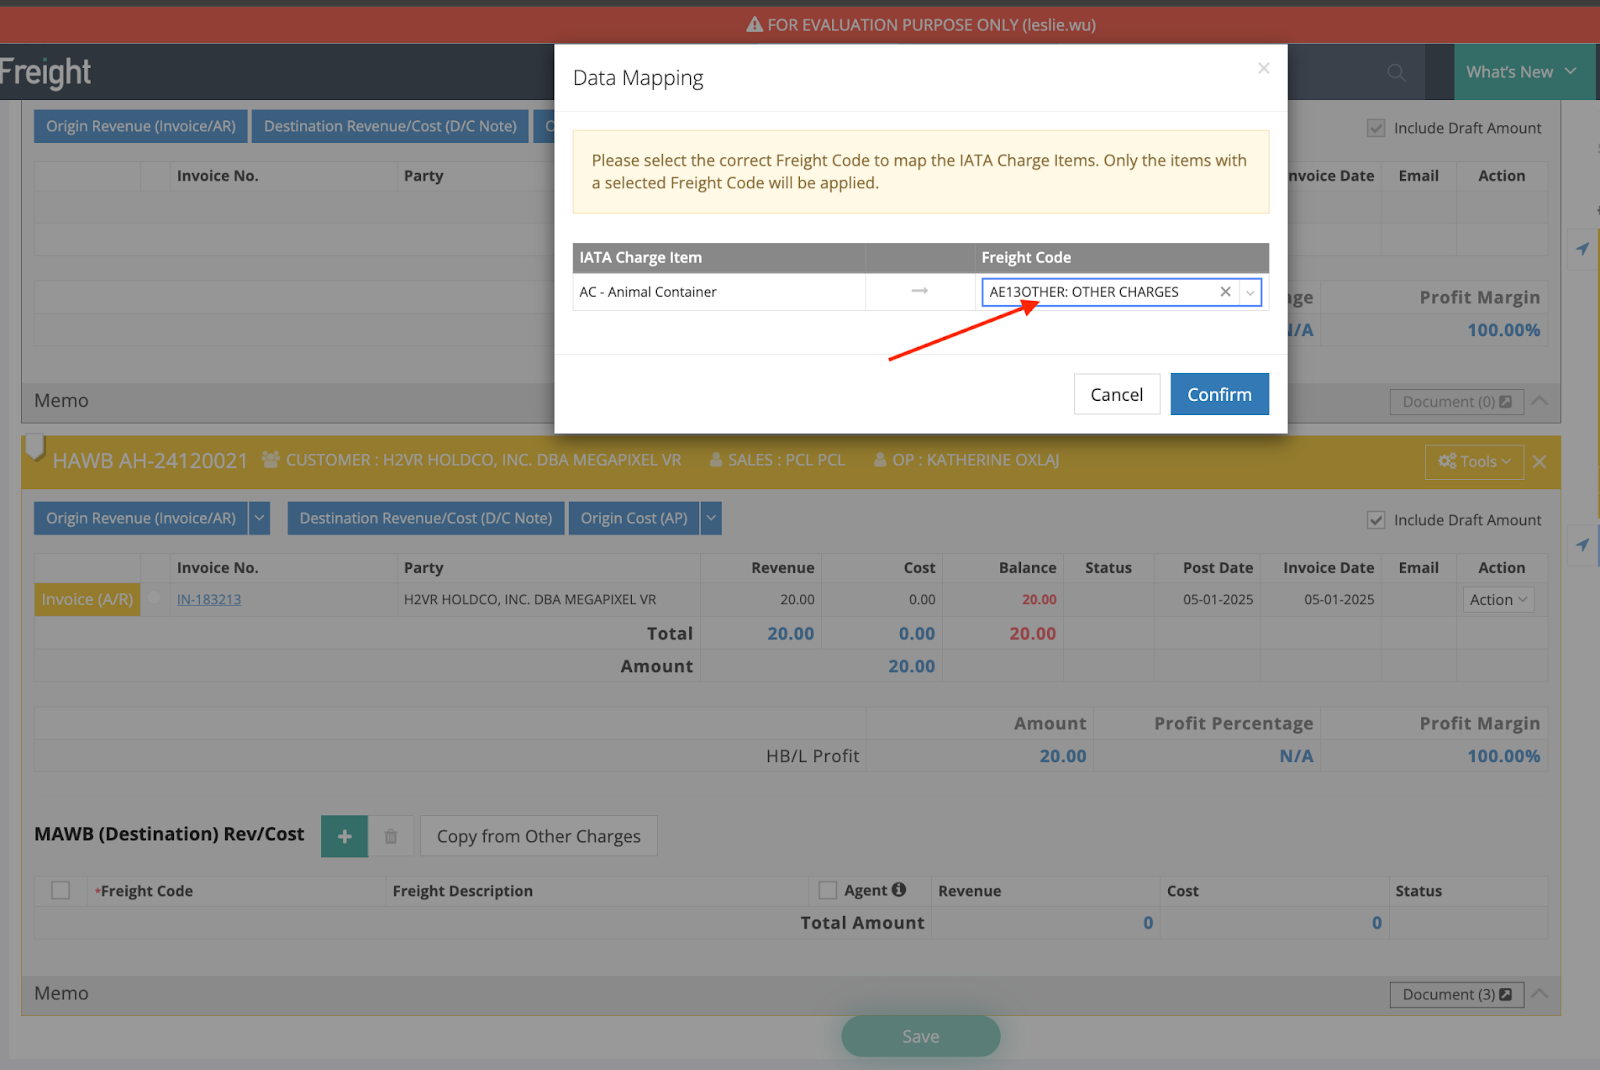Click the Freight Code input field
The height and width of the screenshot is (1070, 1600).
point(1098,292)
